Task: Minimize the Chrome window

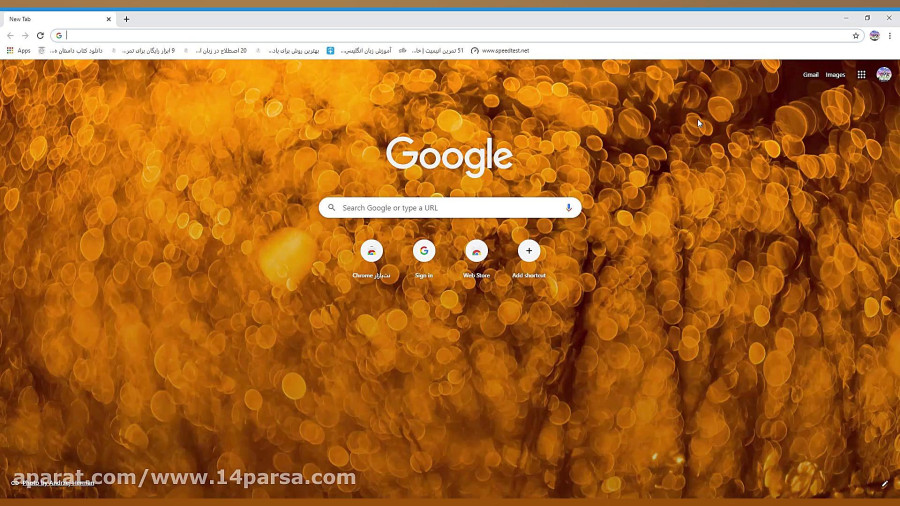Action: coord(846,18)
